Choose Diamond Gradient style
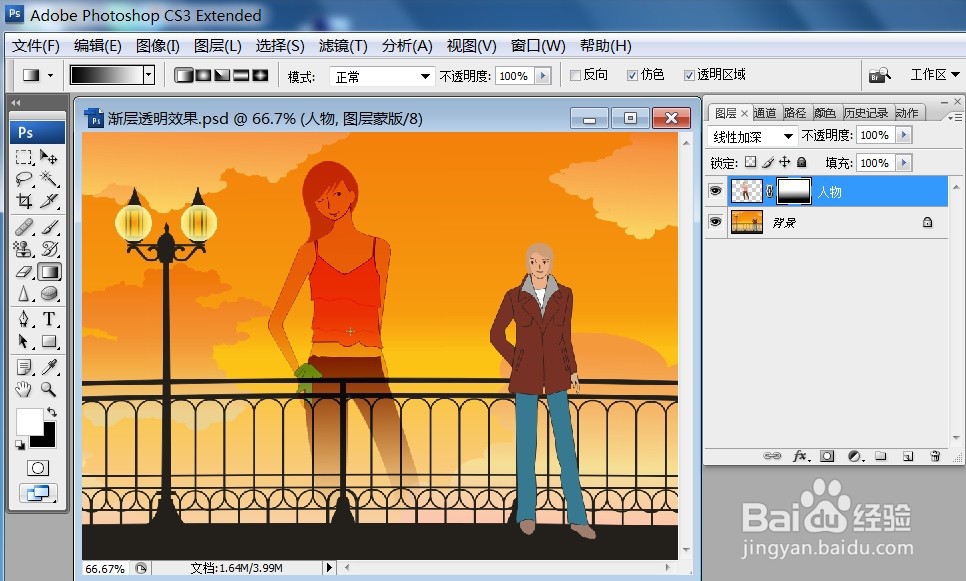Screen dimensions: 966x581 pyautogui.click(x=260, y=75)
